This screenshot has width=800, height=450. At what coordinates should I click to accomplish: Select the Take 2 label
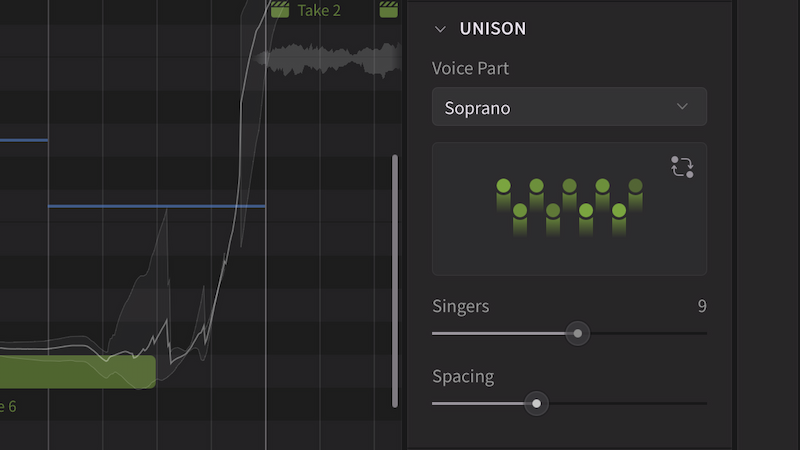(319, 10)
